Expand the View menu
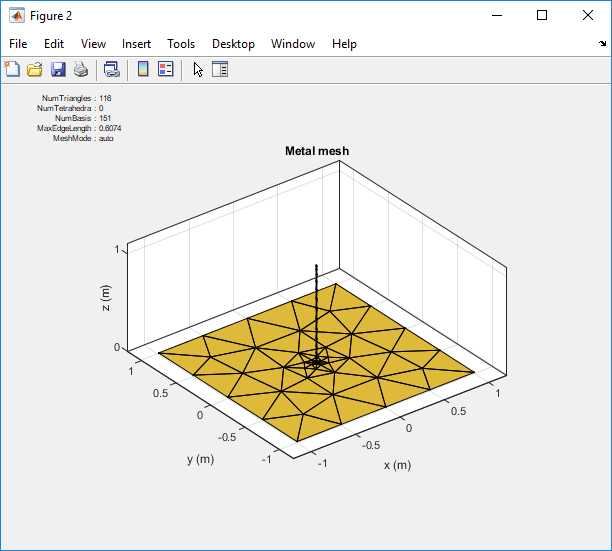Viewport: 612px width, 551px height. click(x=93, y=44)
